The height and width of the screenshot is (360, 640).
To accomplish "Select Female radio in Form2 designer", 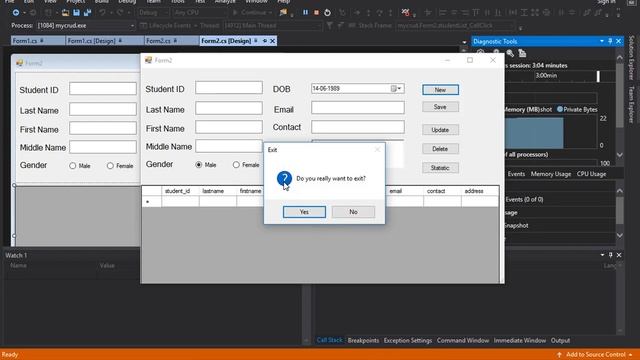I will click(110, 166).
